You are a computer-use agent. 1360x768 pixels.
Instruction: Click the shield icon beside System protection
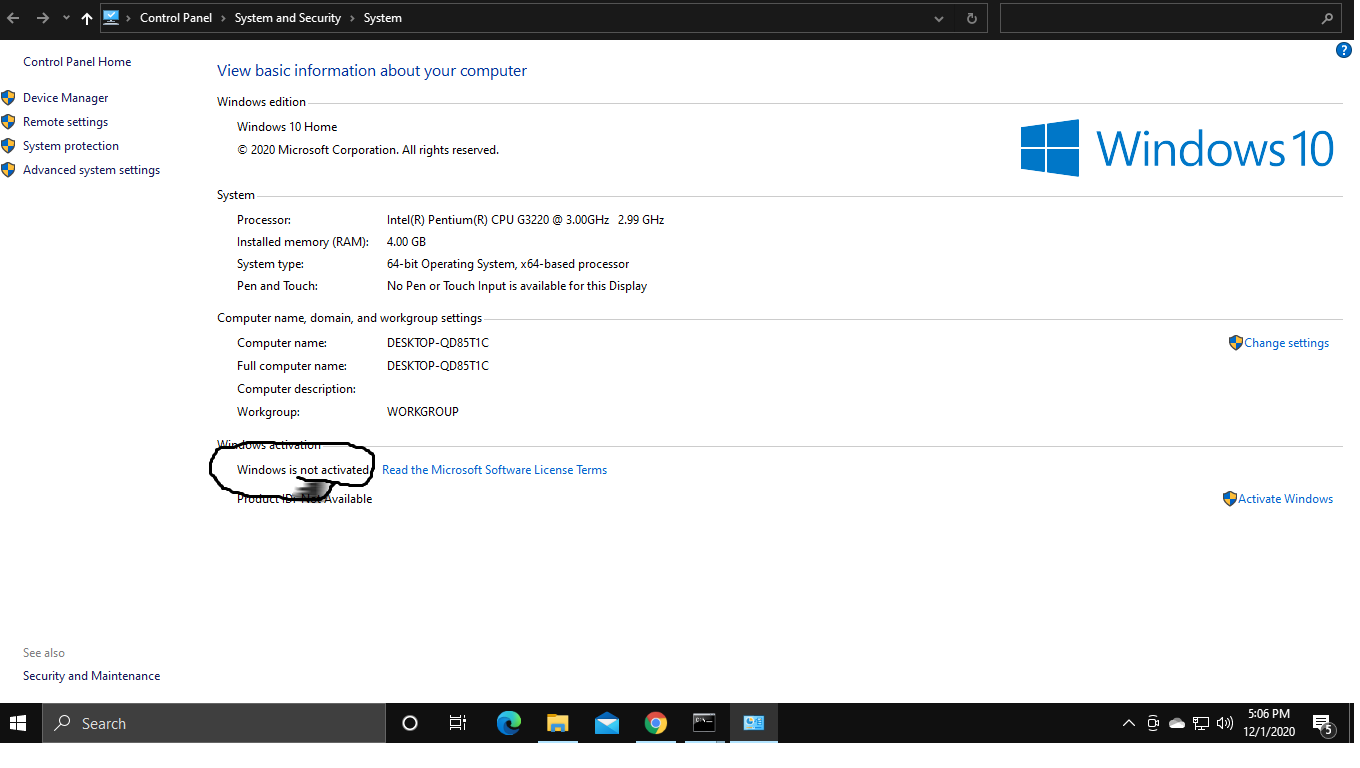pos(8,145)
